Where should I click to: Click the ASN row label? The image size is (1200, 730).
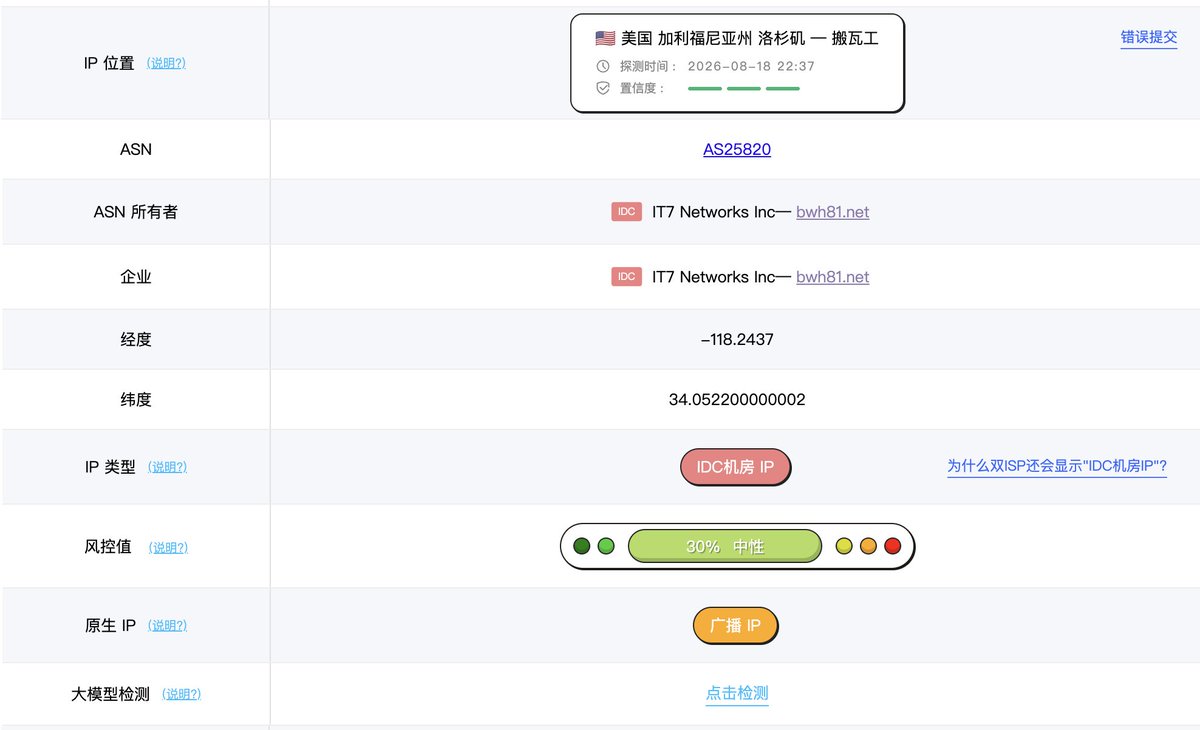point(136,149)
